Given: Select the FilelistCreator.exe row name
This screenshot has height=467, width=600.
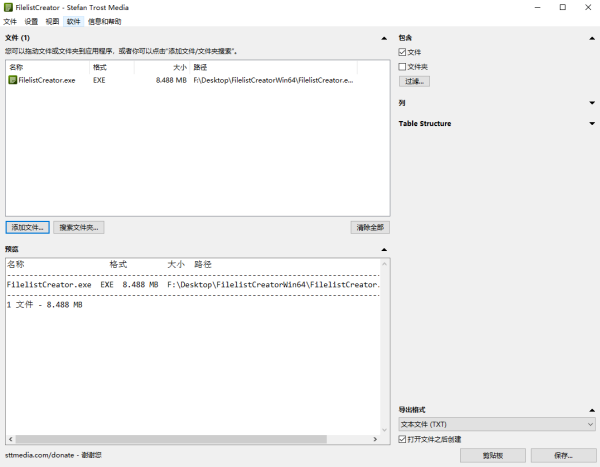Looking at the screenshot, I should pos(47,80).
